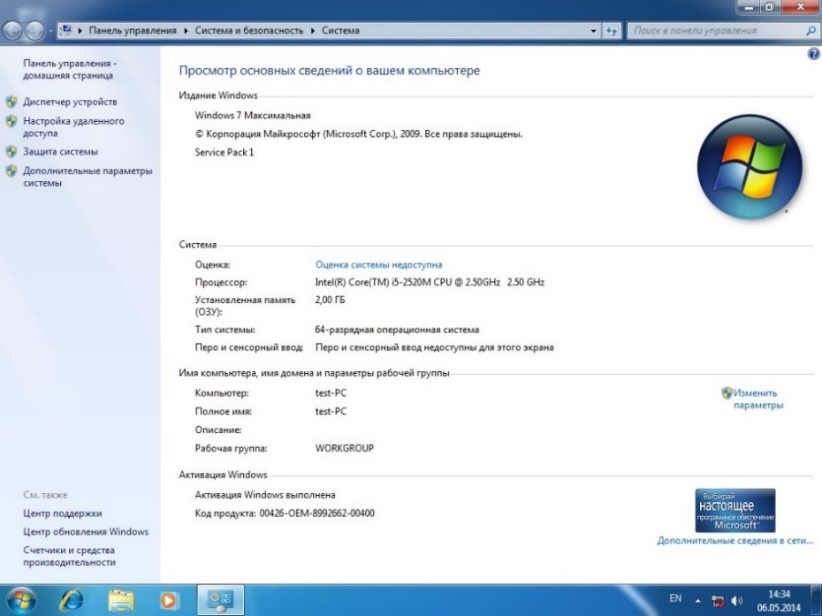Select product key text "00426-OEM-8992662-00400"
822x616 pixels.
[x=317, y=513]
